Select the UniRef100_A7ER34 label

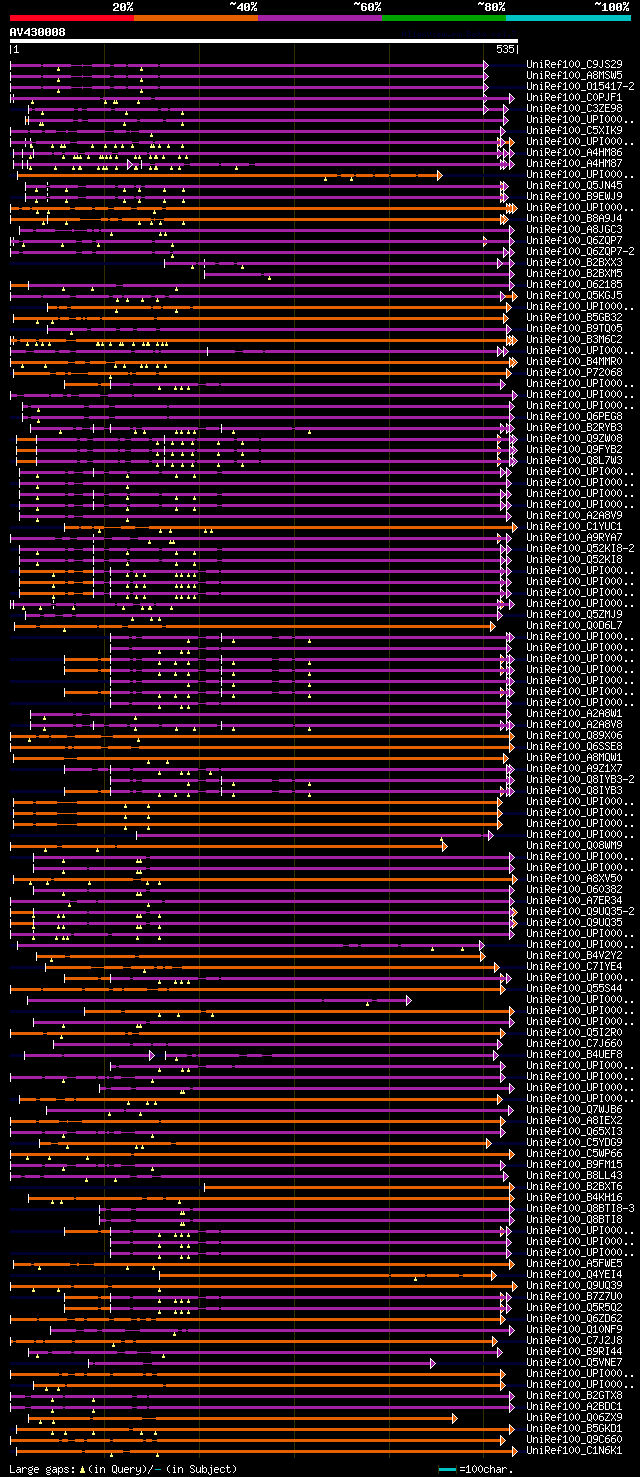(x=574, y=900)
